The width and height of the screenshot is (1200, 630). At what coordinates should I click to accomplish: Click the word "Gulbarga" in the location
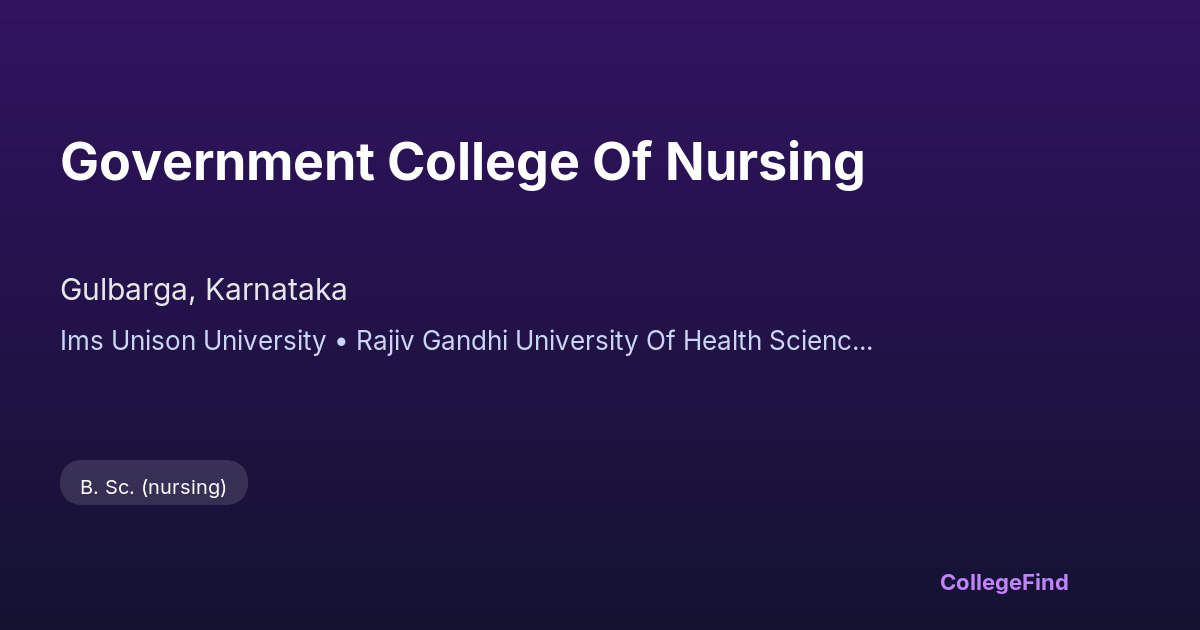click(127, 290)
